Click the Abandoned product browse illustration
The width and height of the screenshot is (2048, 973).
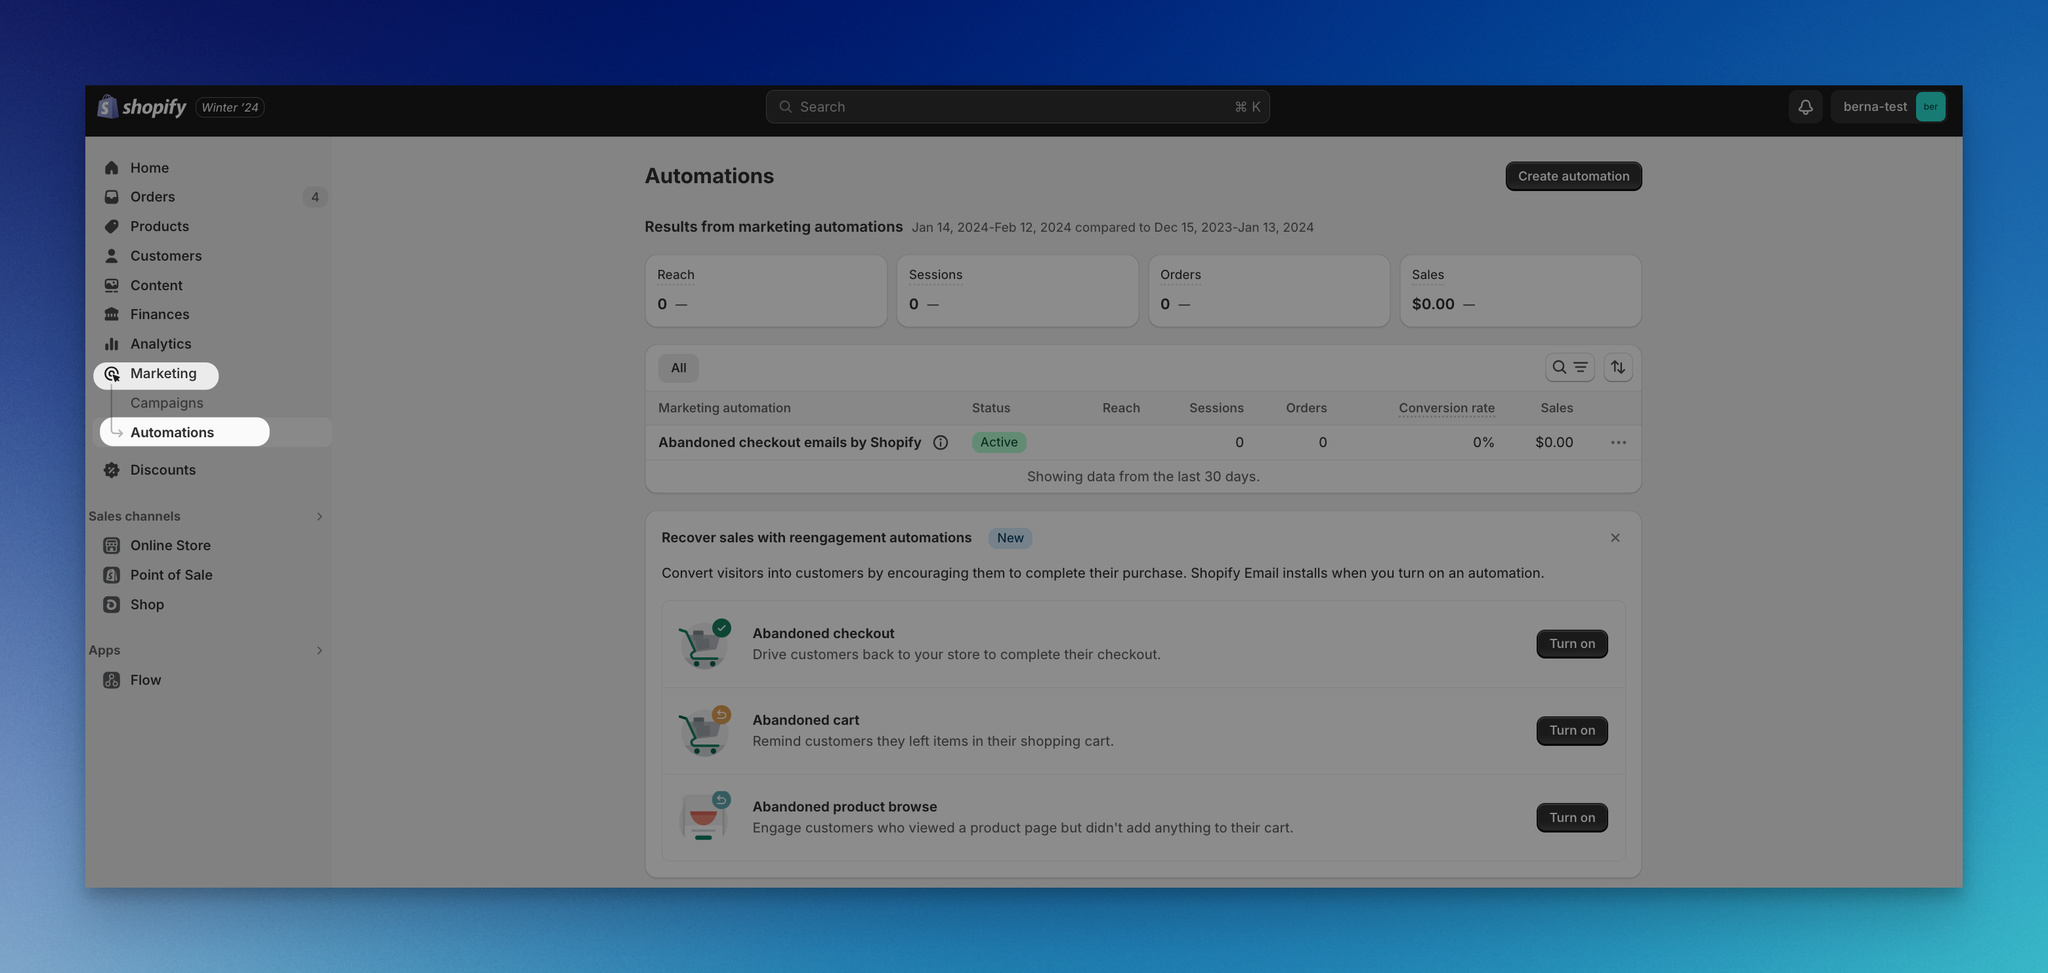704,817
